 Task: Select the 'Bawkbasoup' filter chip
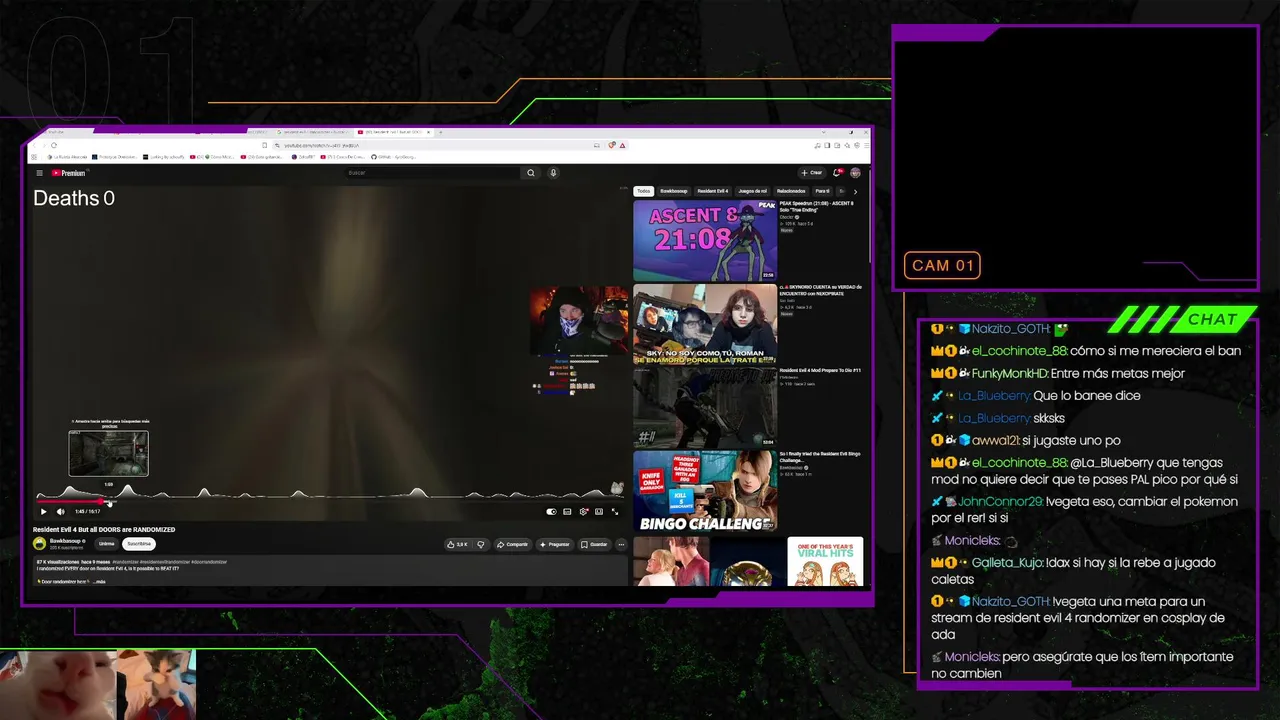pyautogui.click(x=673, y=191)
